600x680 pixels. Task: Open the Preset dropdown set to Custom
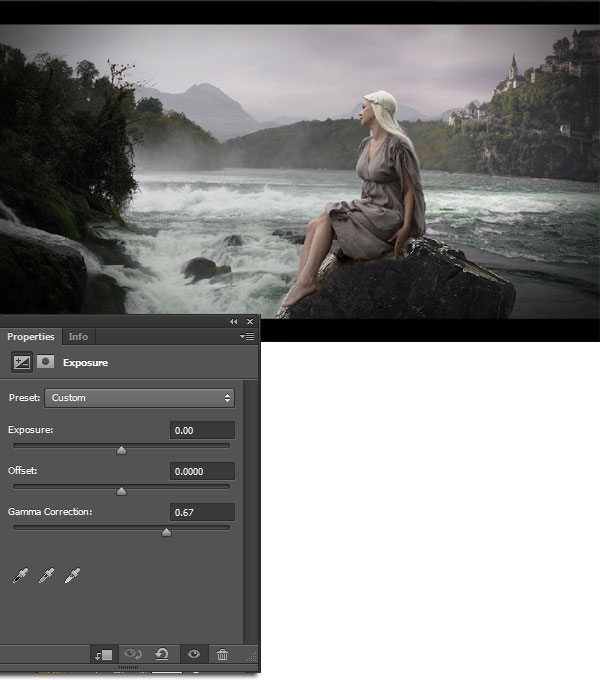140,398
